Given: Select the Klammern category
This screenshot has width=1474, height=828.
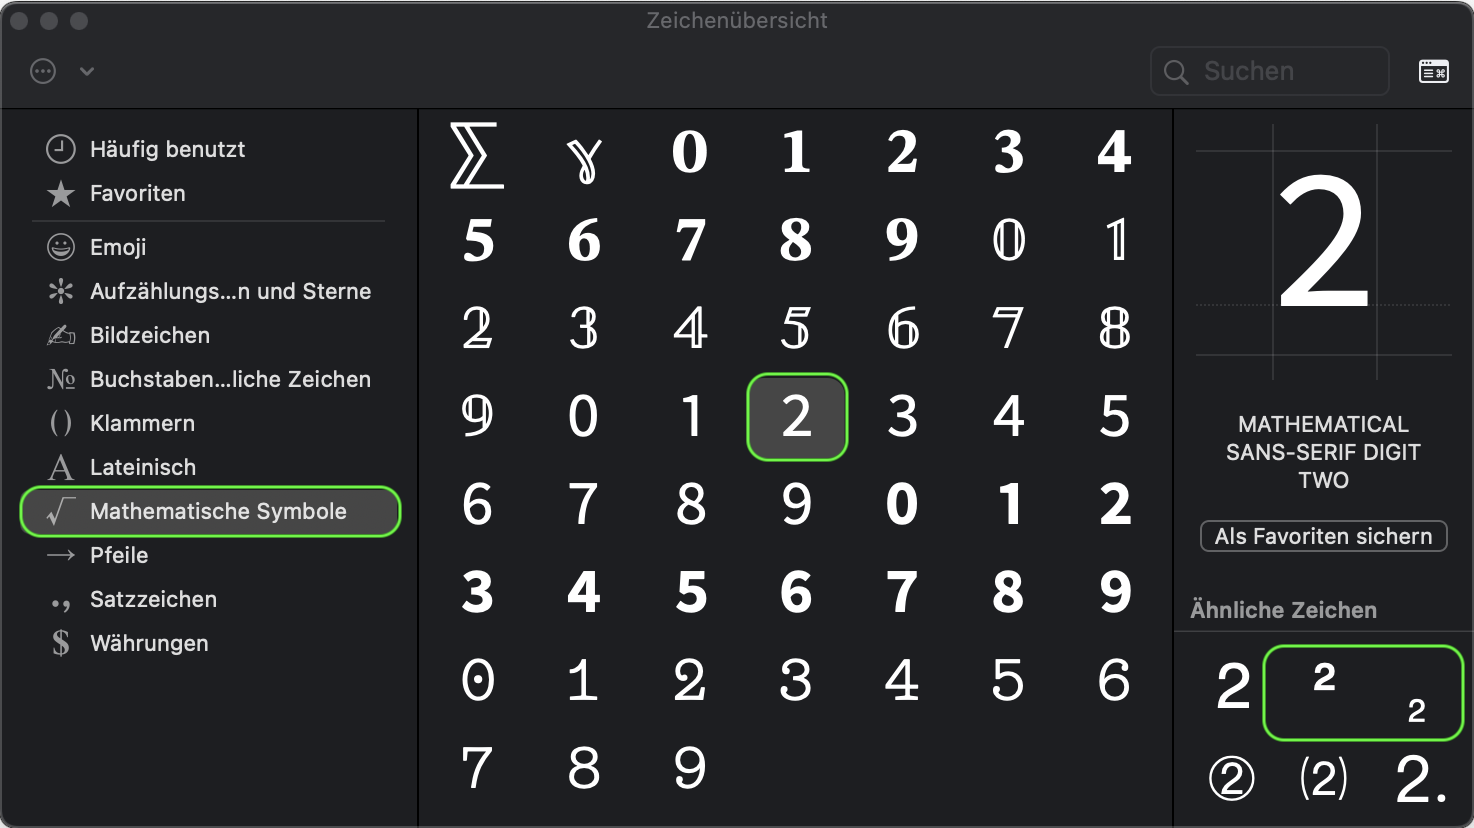Looking at the screenshot, I should point(142,423).
